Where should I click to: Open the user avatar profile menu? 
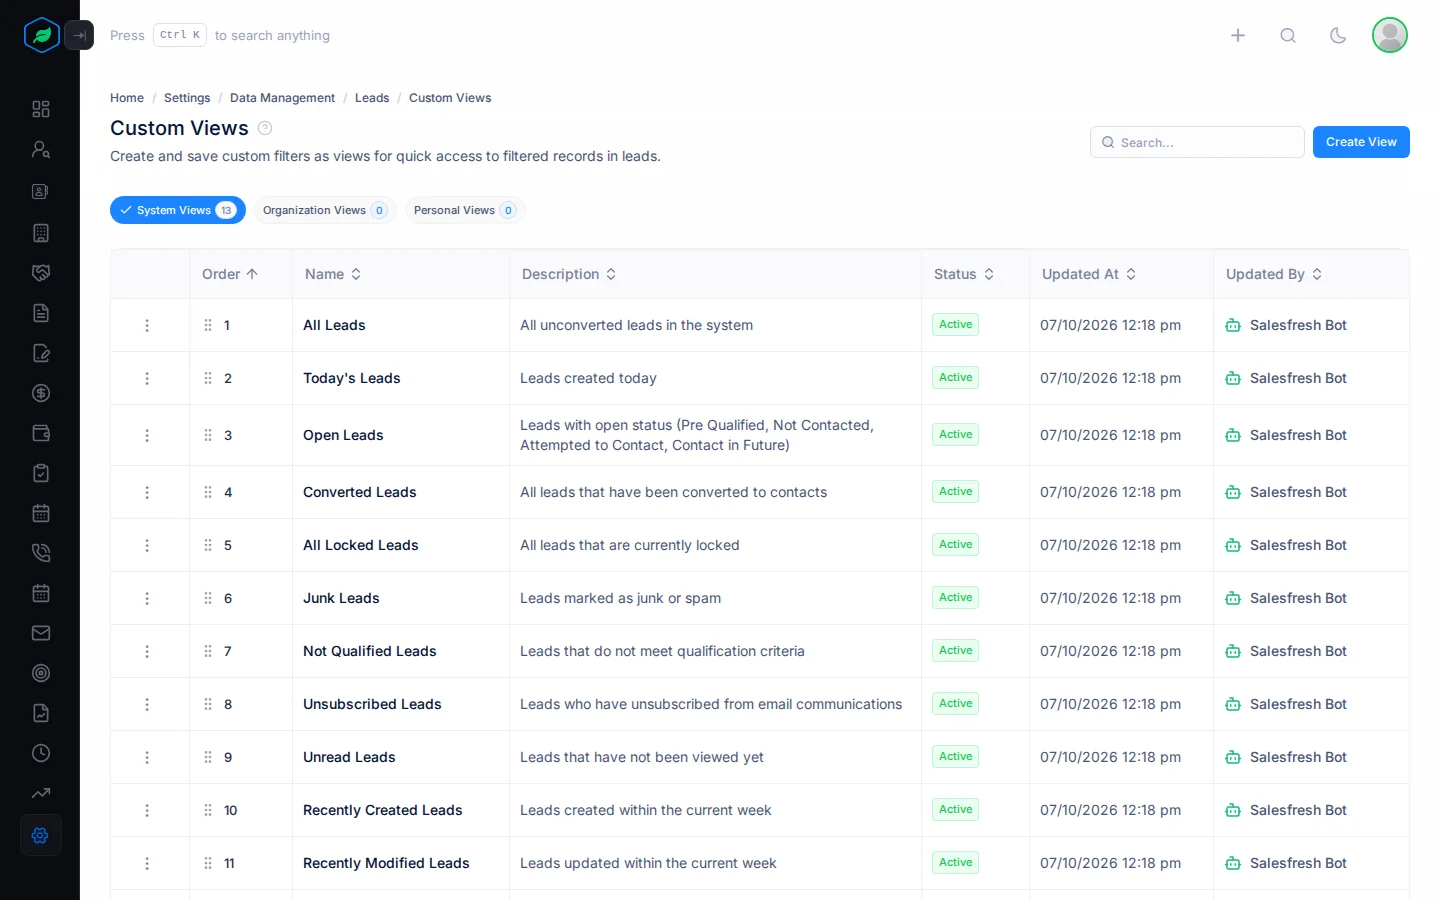click(x=1390, y=35)
